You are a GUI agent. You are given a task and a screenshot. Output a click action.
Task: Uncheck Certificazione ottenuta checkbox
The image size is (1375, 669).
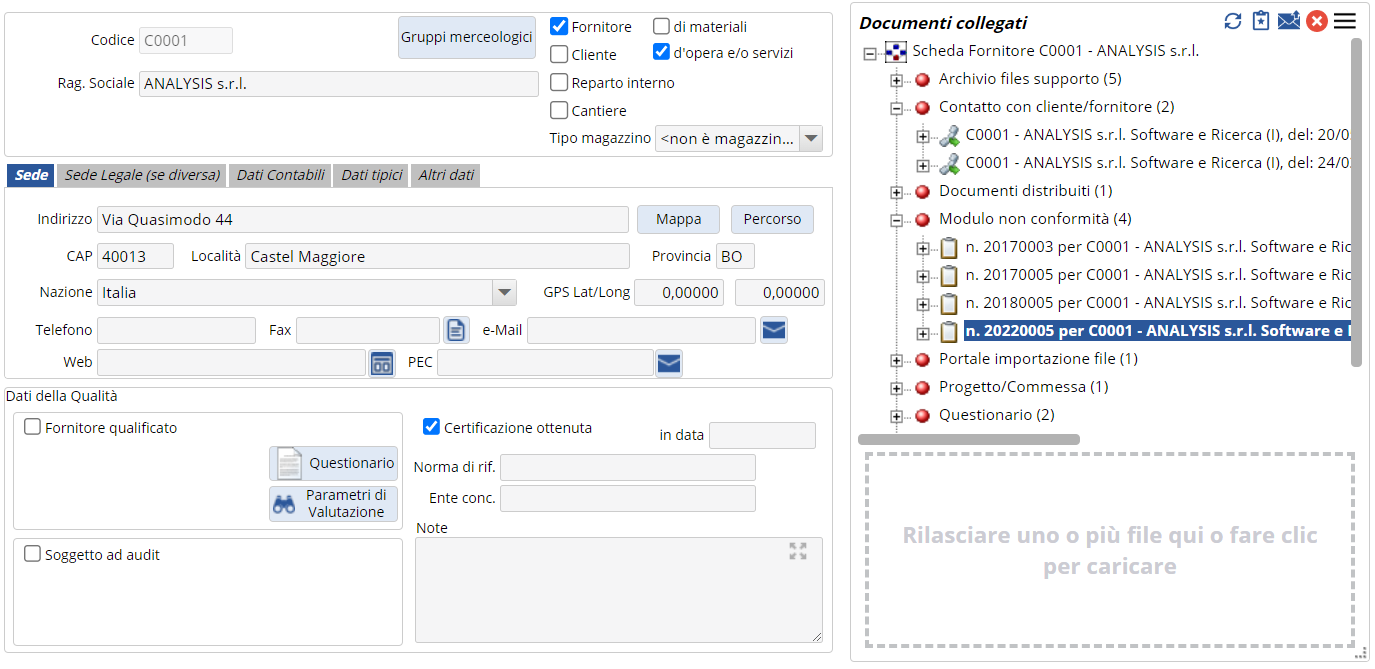432,427
